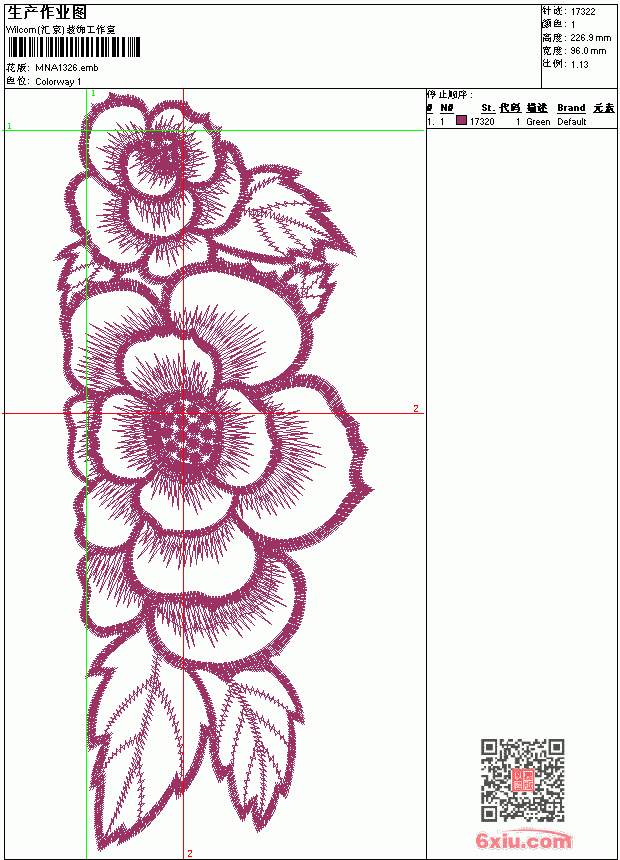The width and height of the screenshot is (620, 860).
Task: Click the N# column header
Action: 447,108
